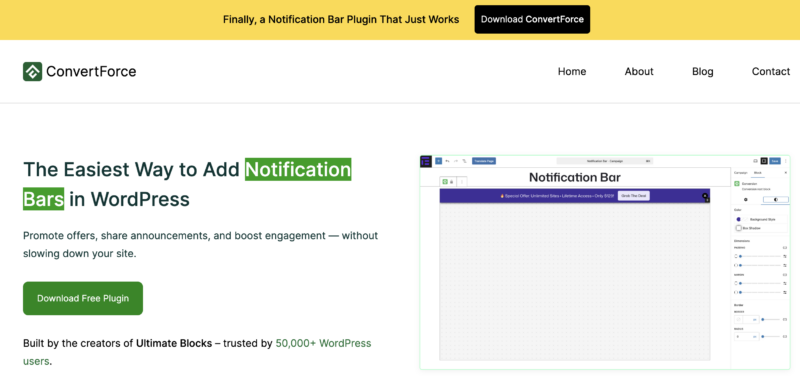
Task: Click the green Download Free Plugin button
Action: (x=83, y=298)
